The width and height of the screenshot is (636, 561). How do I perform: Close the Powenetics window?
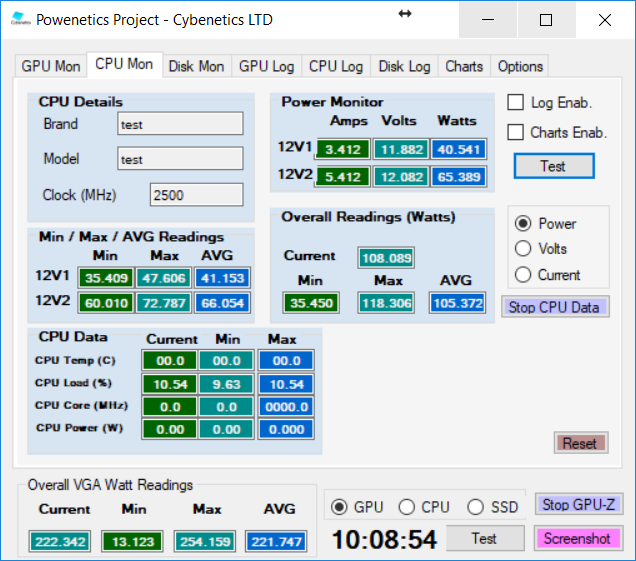coord(605,19)
